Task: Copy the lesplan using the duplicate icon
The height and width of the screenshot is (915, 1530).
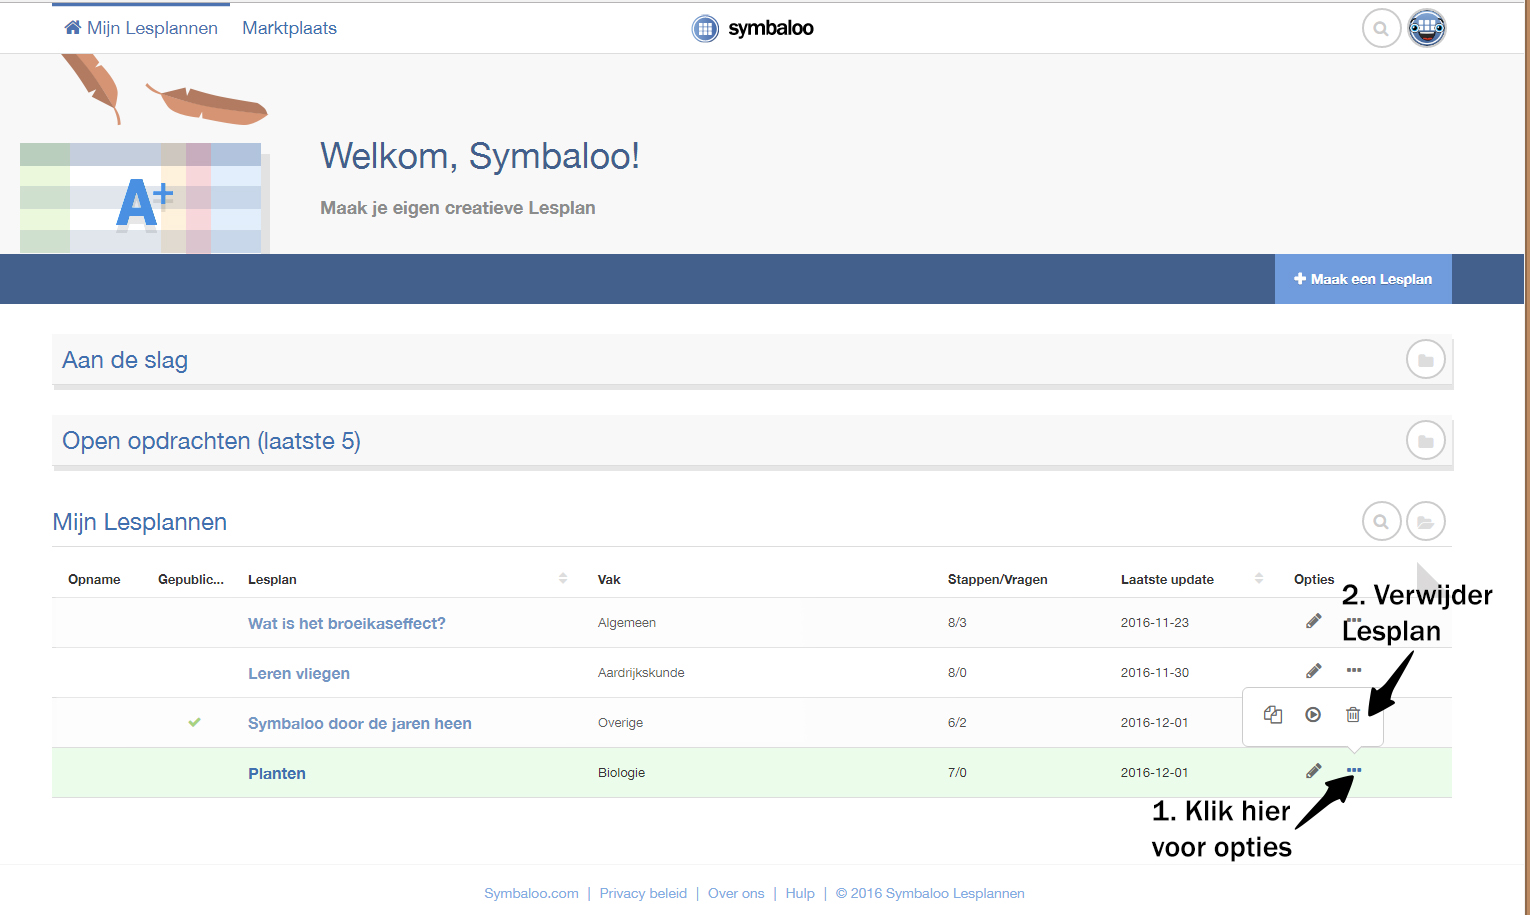Action: coord(1273,714)
